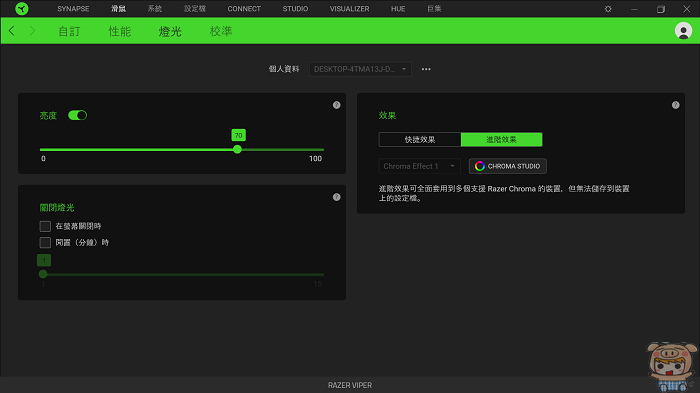This screenshot has width=700, height=393.
Task: Open the SYNAPSE top menu tab
Action: [73, 9]
